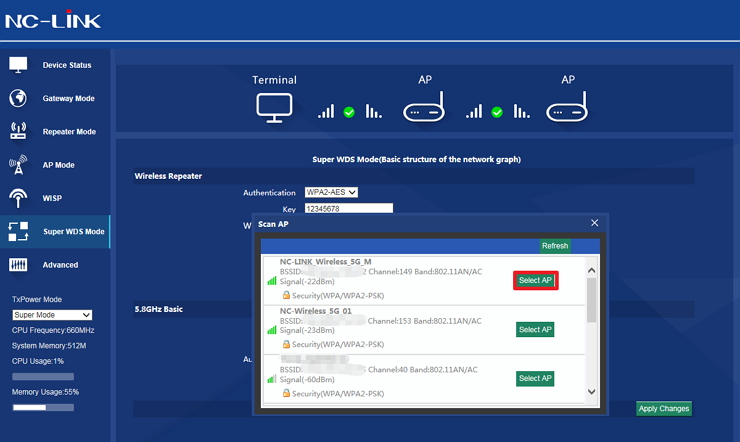Click signal bars icon right of middle AP
Screen dimensions: 740x442
(474, 111)
